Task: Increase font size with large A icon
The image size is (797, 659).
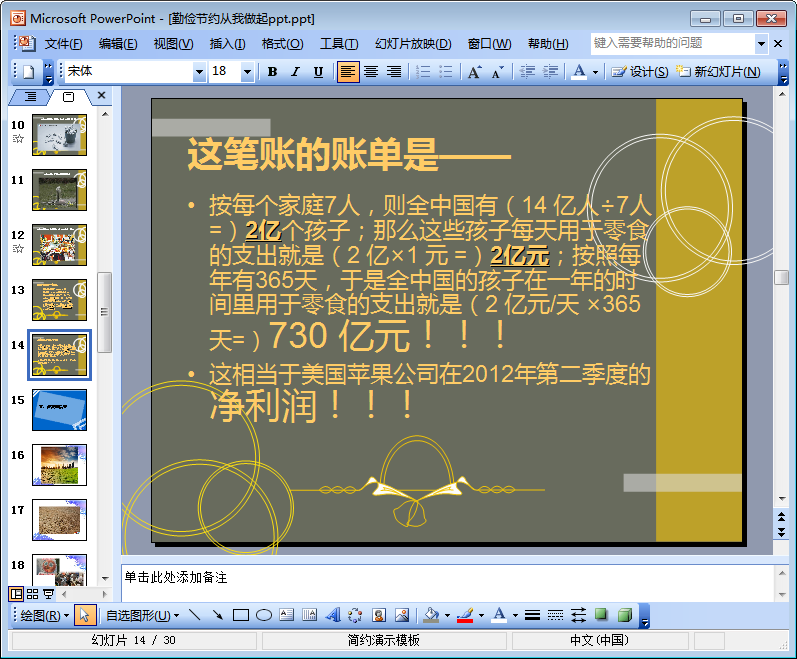Action: 475,72
